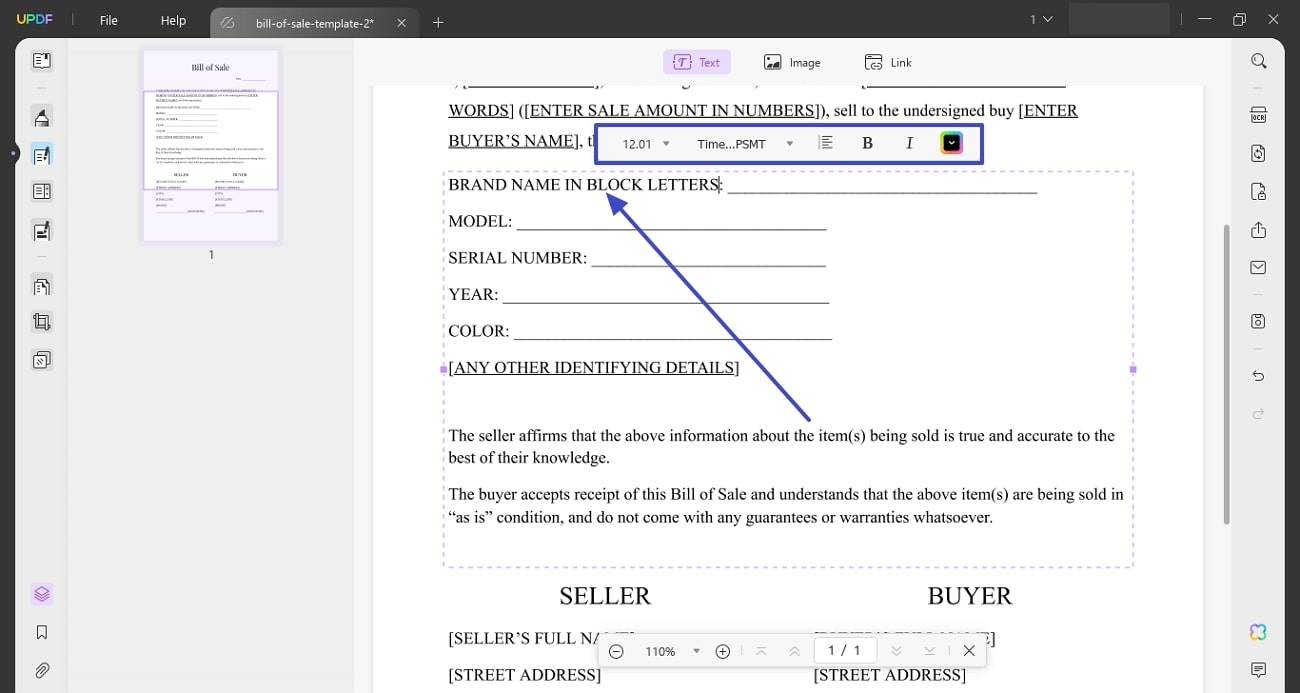Zoom out with the minus icon
Screen dimensions: 1300x693
(x=616, y=651)
